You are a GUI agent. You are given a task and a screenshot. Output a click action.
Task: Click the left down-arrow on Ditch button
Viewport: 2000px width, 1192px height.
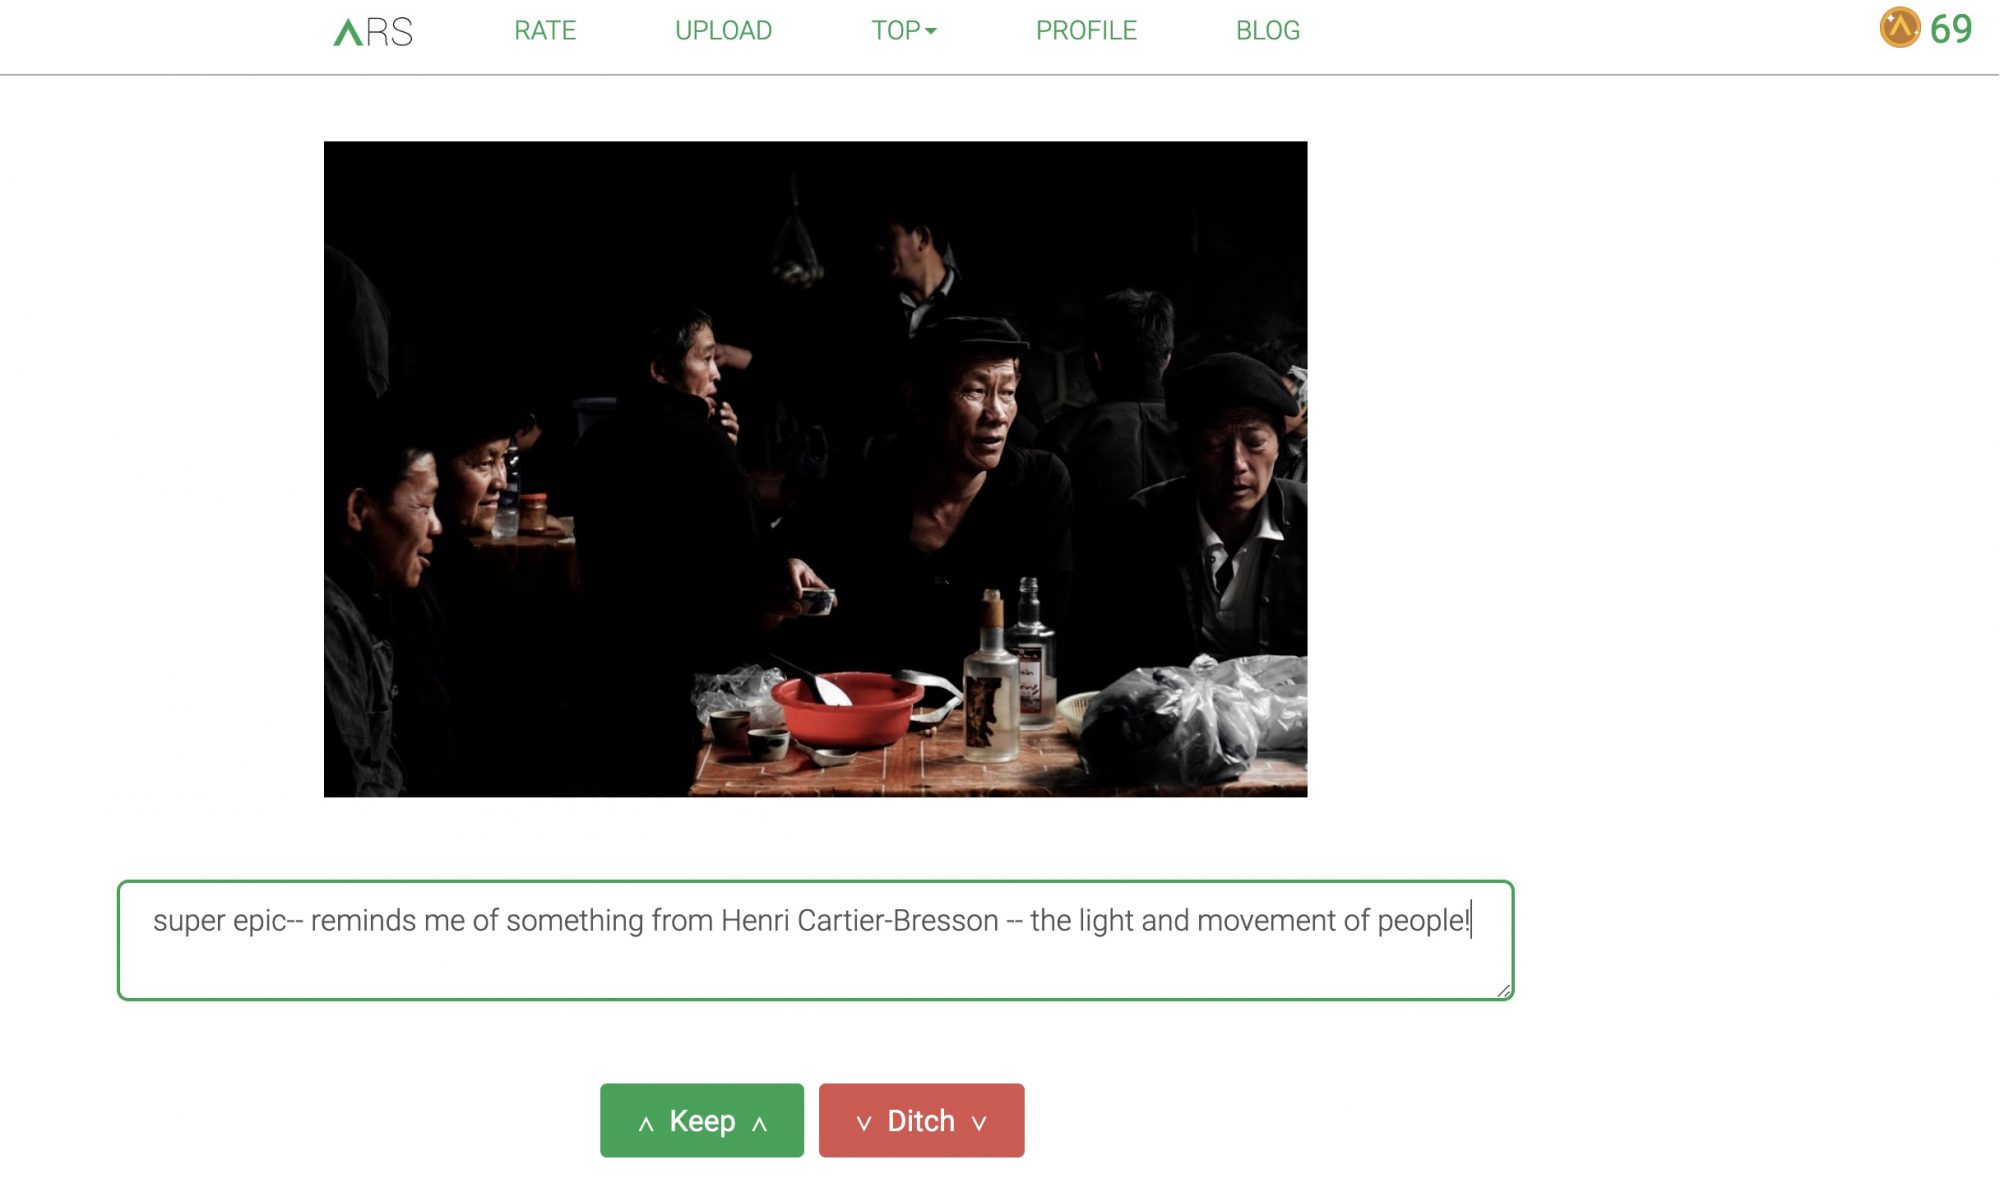(x=864, y=1124)
